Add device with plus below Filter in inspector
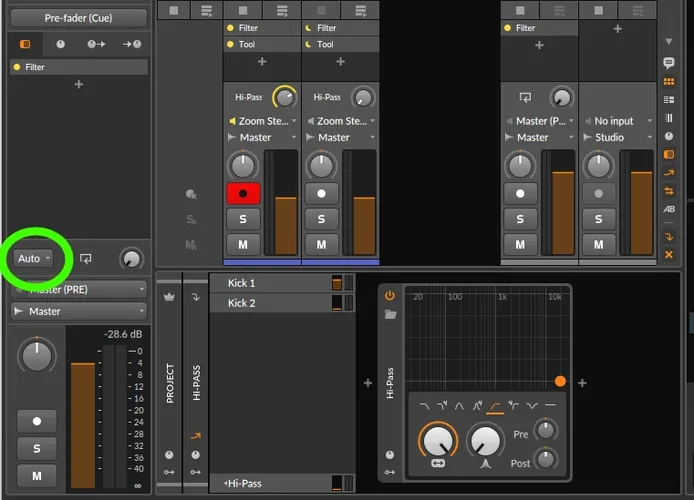 (78, 85)
